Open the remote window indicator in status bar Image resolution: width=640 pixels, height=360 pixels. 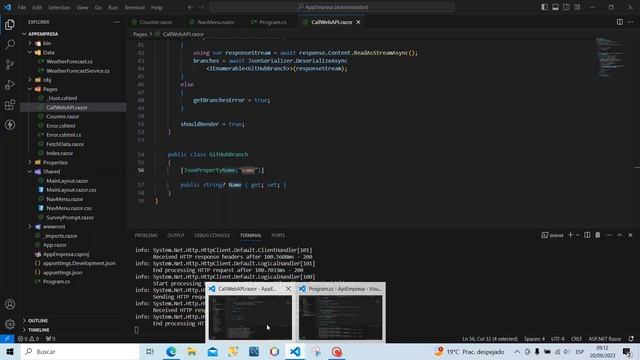[7, 339]
